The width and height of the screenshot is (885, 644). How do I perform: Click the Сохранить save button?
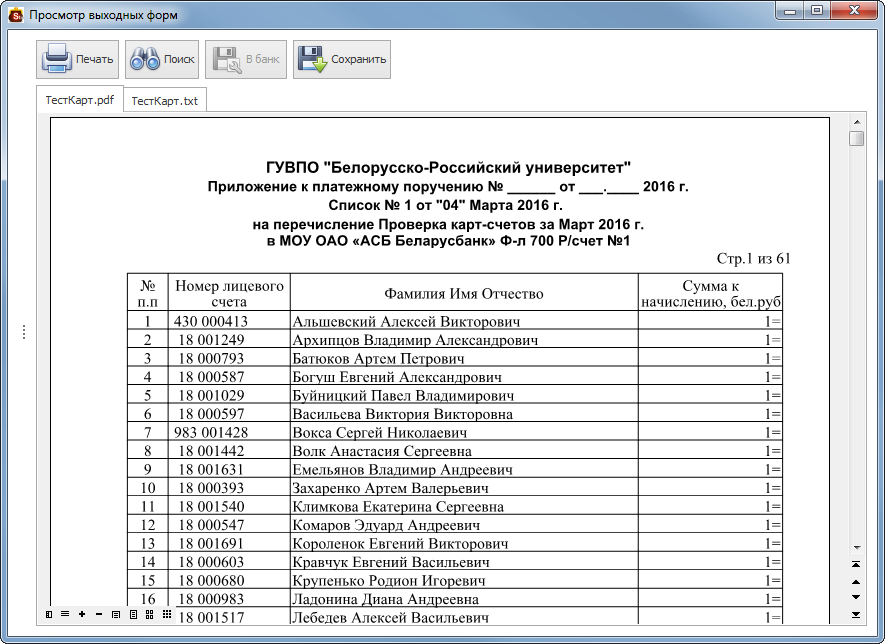(x=342, y=59)
